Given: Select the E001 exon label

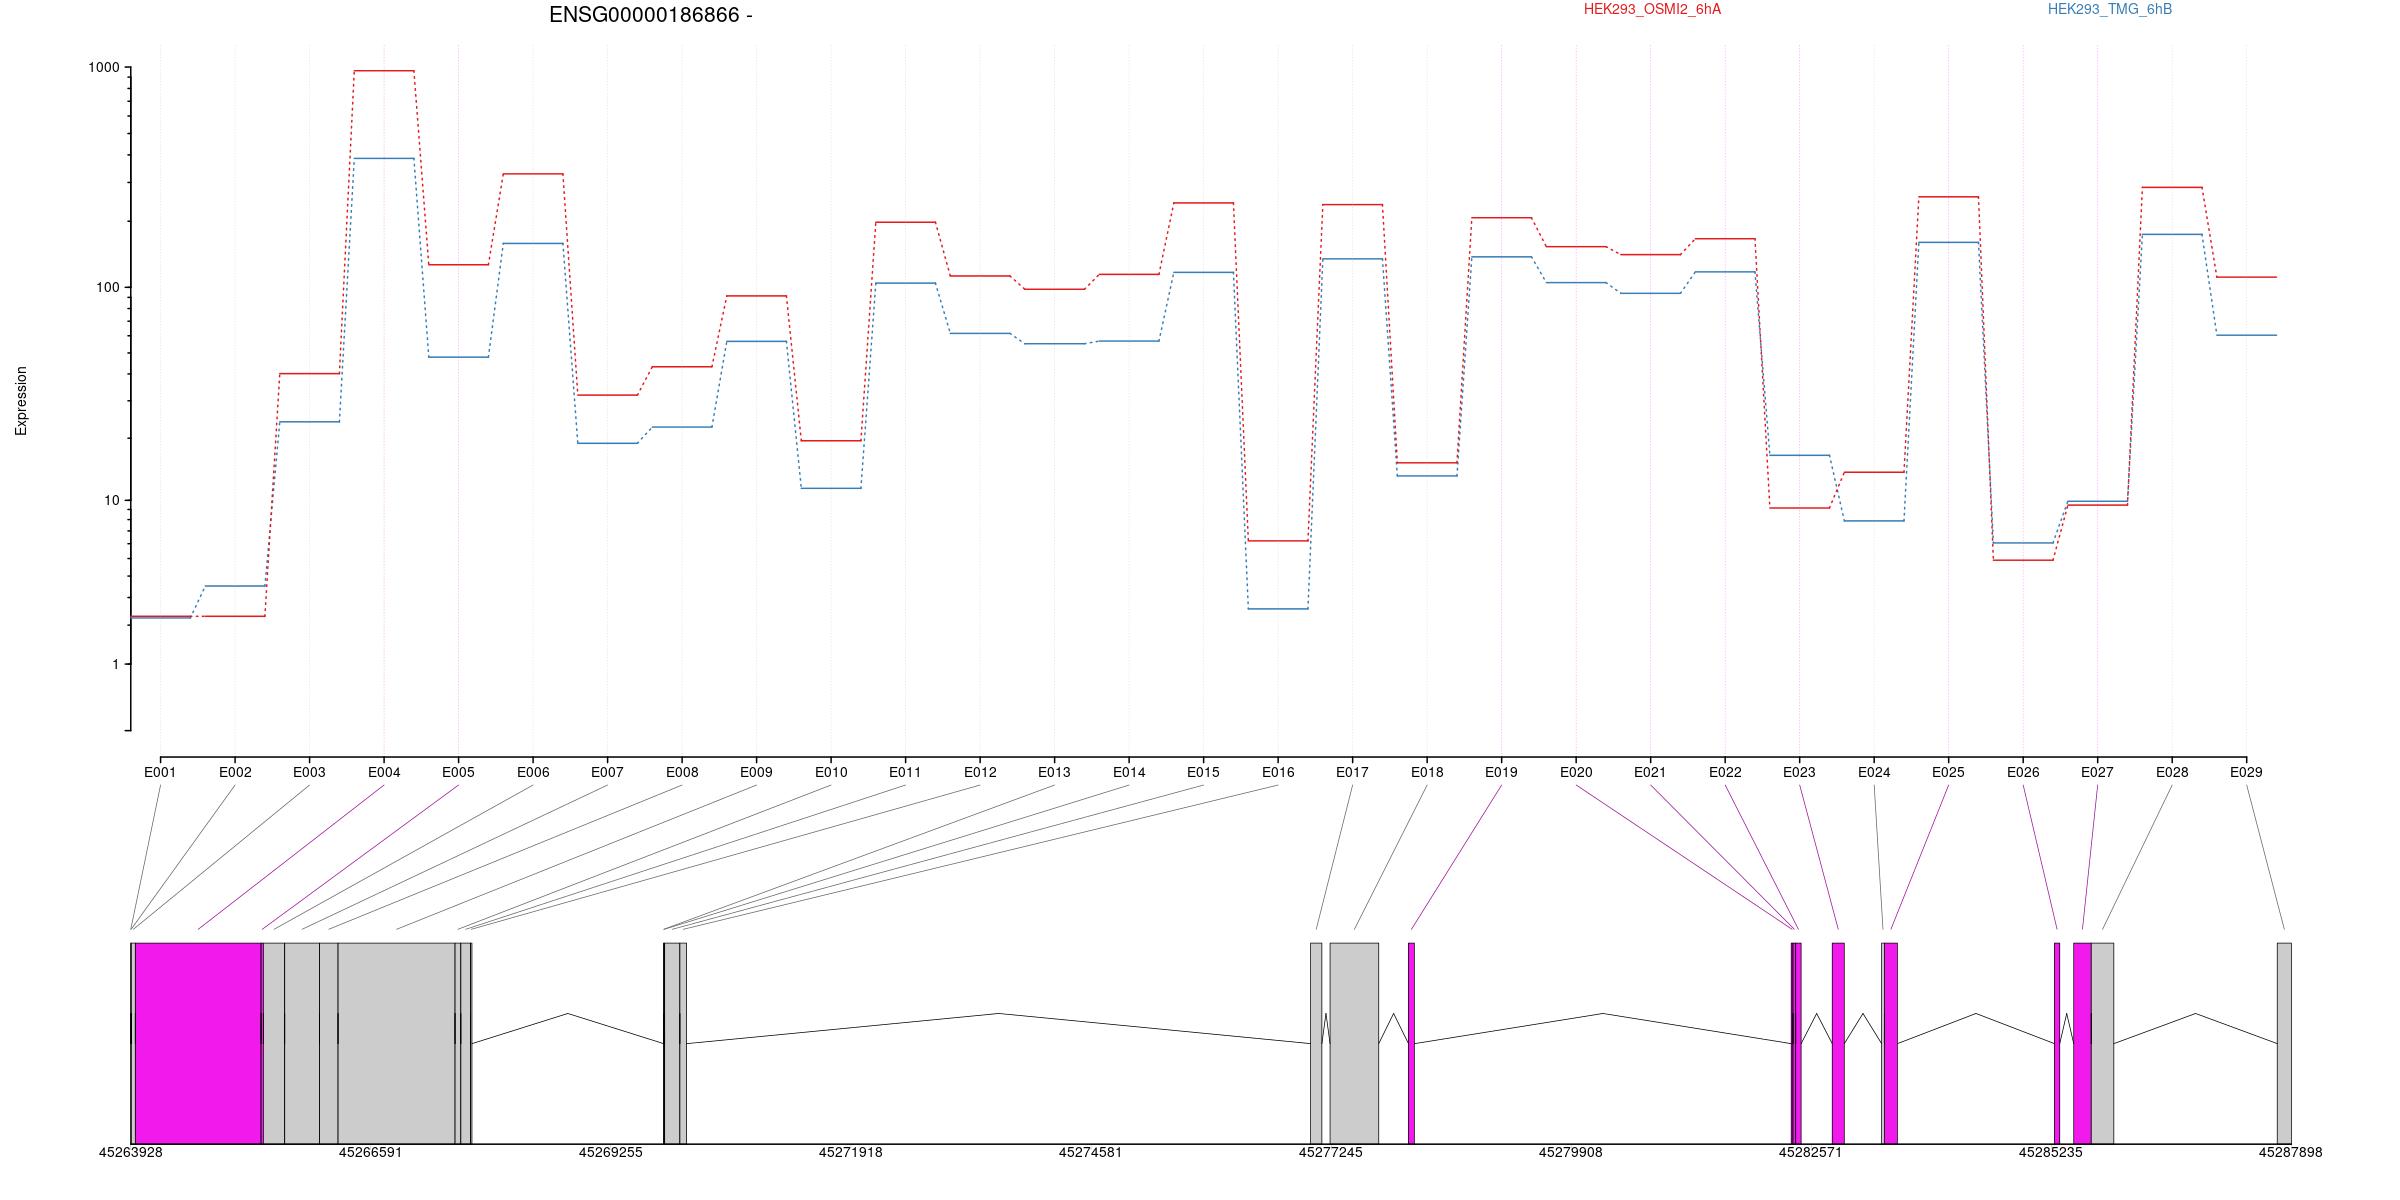Looking at the screenshot, I should (160, 772).
